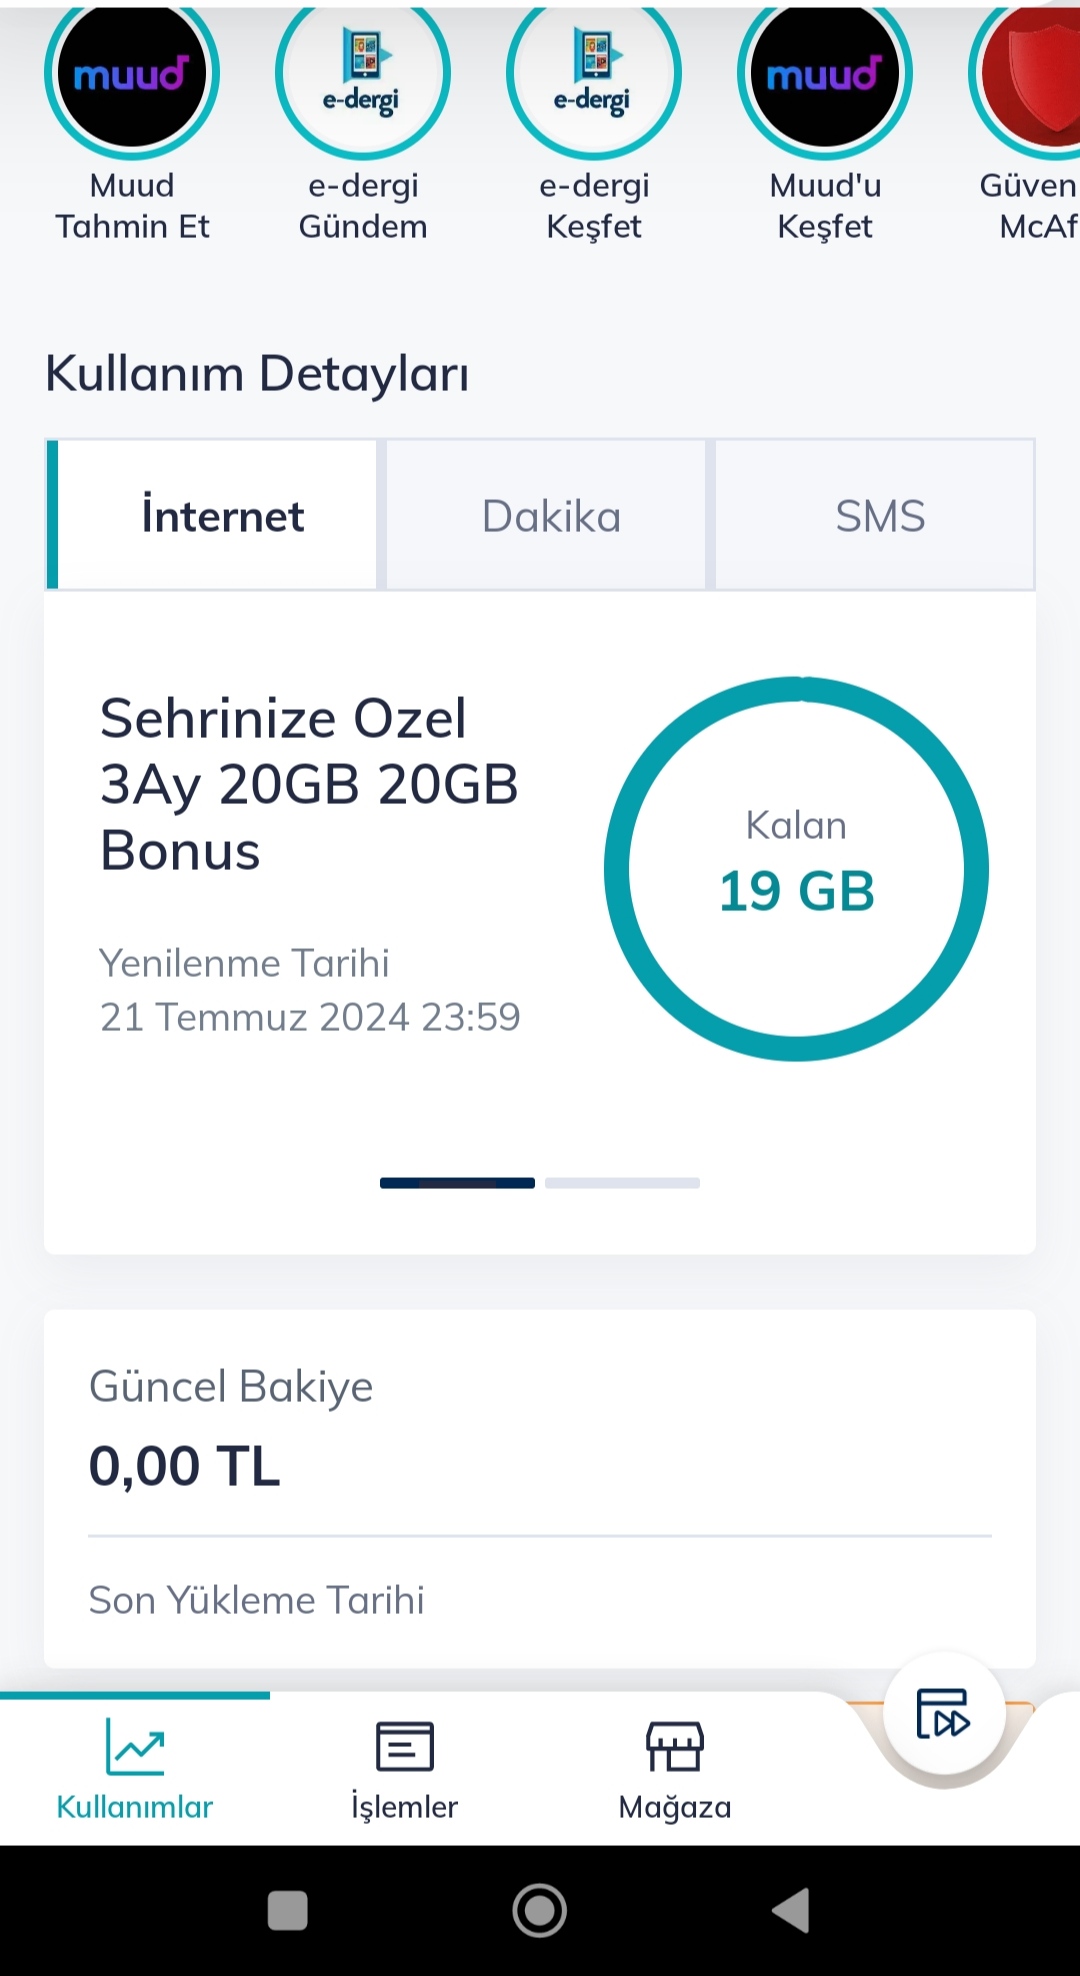1080x1976 pixels.
Task: Select the first package page indicator
Action: point(457,1183)
